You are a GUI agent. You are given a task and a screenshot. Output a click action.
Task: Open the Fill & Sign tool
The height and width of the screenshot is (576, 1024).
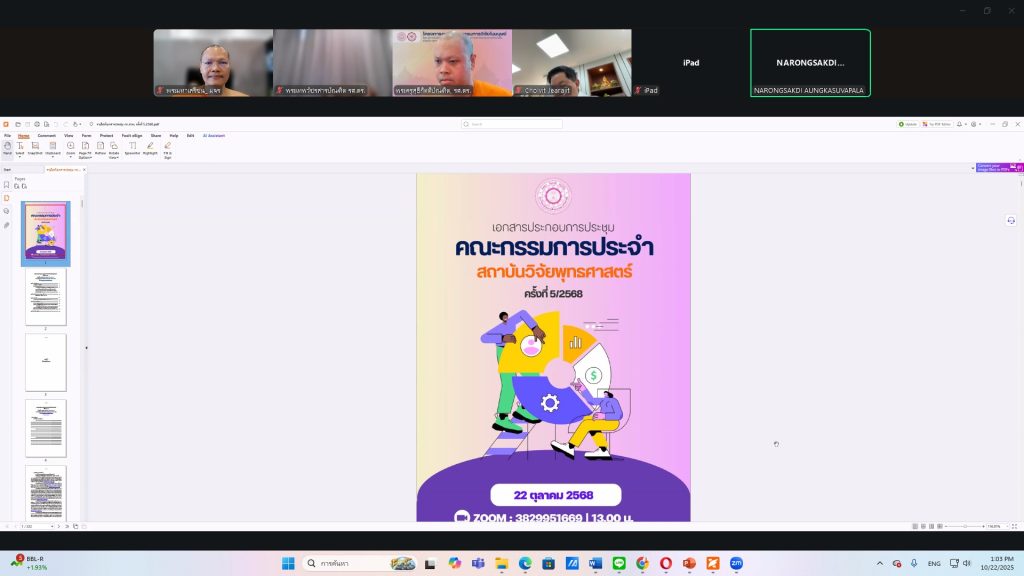(x=167, y=147)
